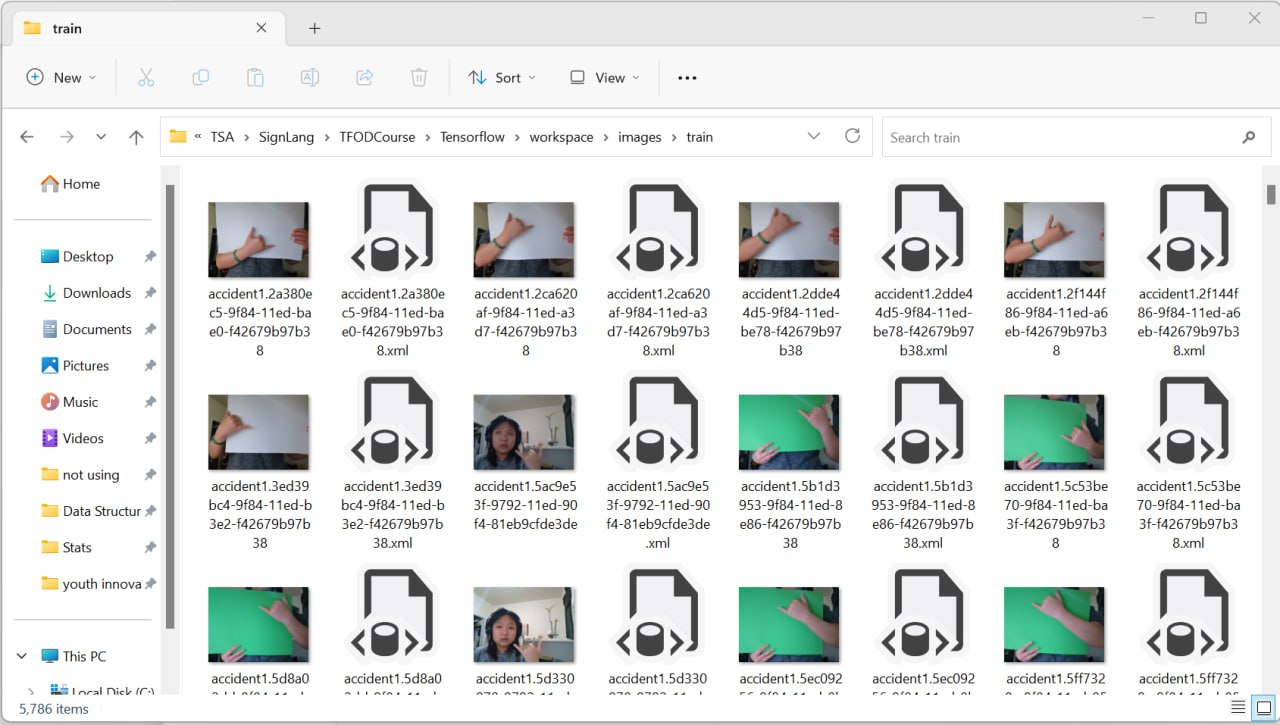The height and width of the screenshot is (725, 1280).
Task: Open the View dropdown menu
Action: click(604, 77)
